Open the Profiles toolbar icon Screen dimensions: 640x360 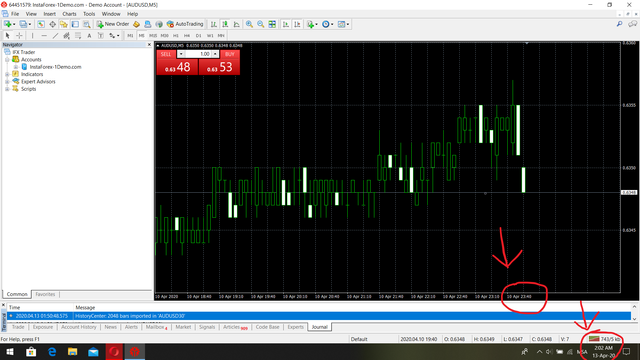23,24
